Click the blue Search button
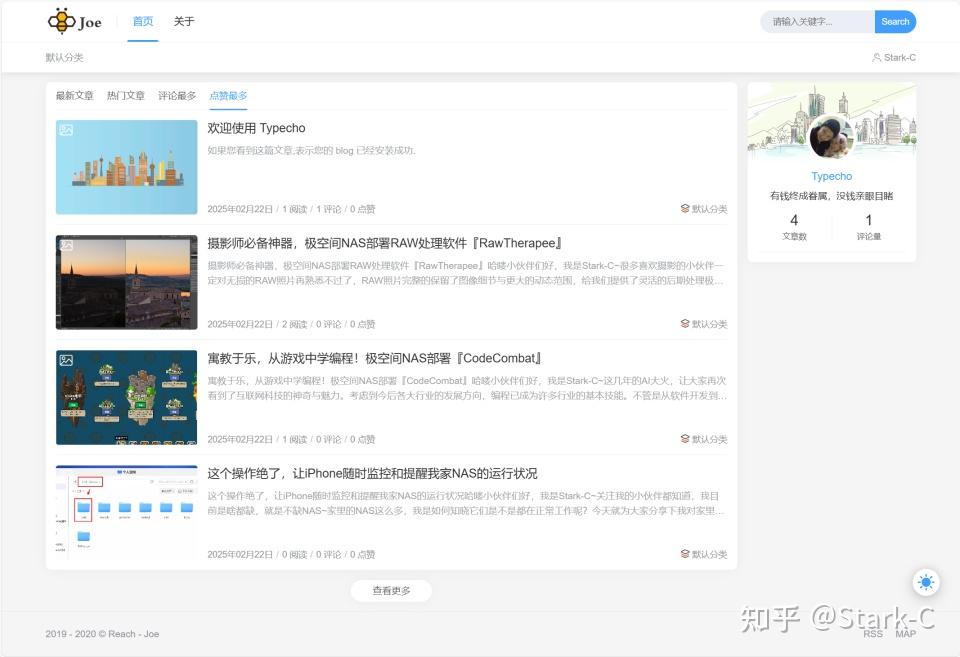Image resolution: width=960 pixels, height=657 pixels. [895, 21]
